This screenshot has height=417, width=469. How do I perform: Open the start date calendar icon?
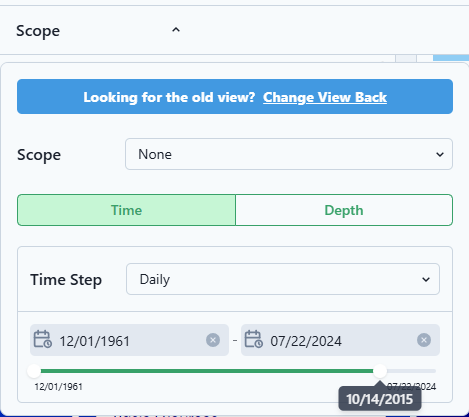pyautogui.click(x=43, y=339)
